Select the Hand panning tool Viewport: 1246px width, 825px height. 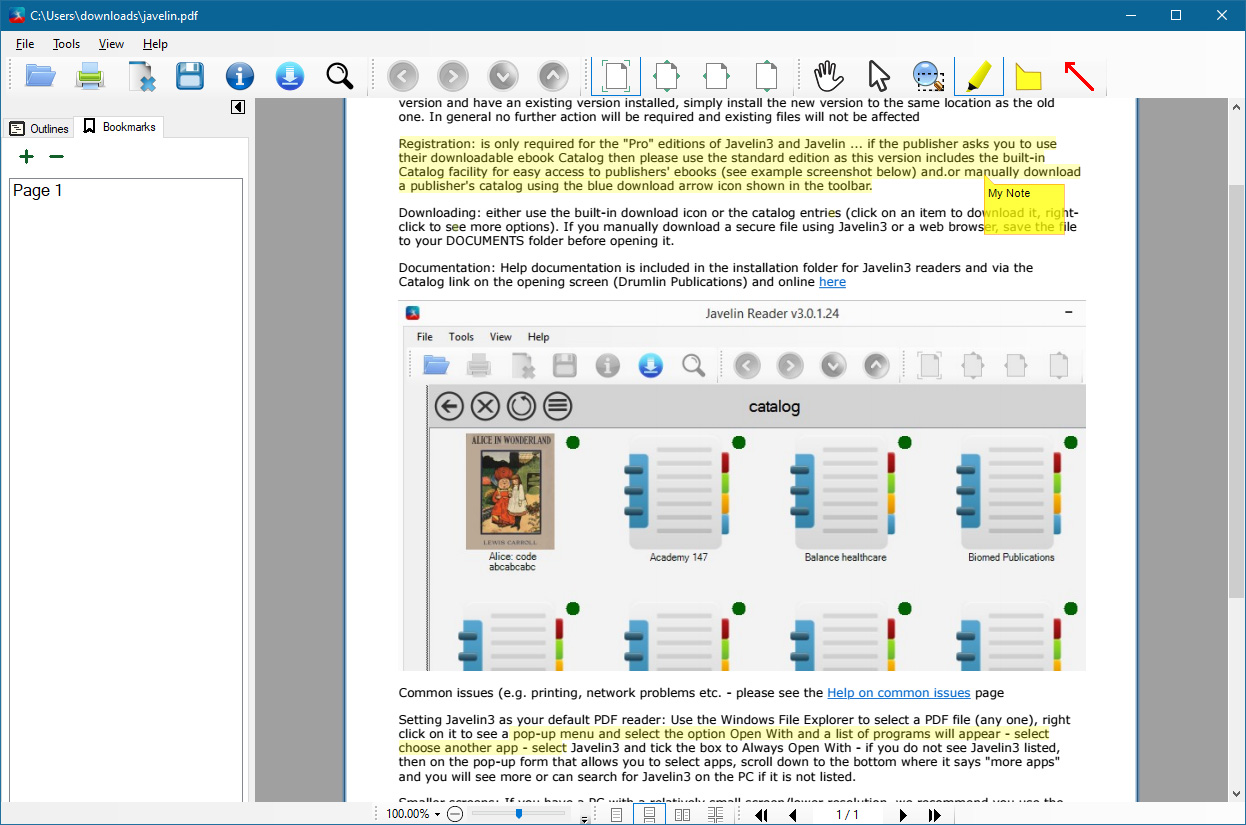point(828,75)
